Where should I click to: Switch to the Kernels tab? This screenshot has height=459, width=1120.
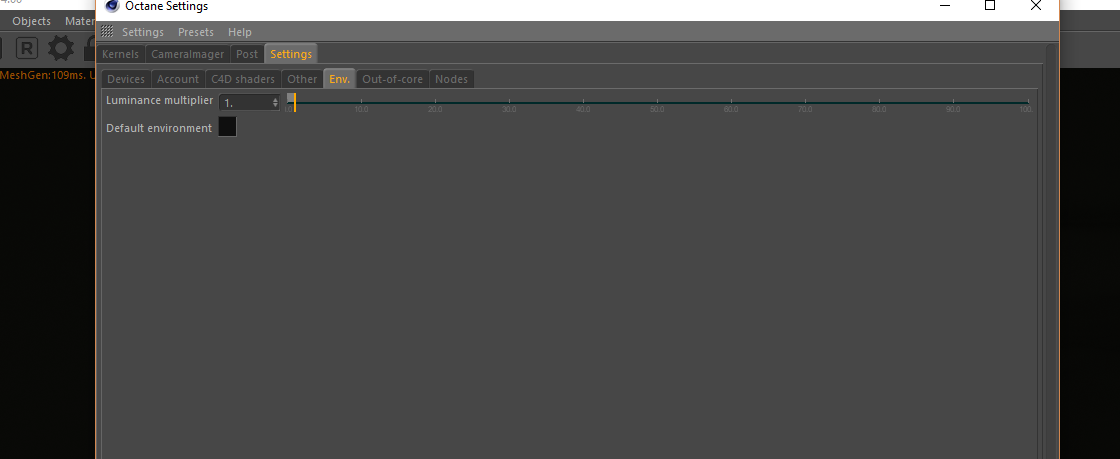click(121, 54)
